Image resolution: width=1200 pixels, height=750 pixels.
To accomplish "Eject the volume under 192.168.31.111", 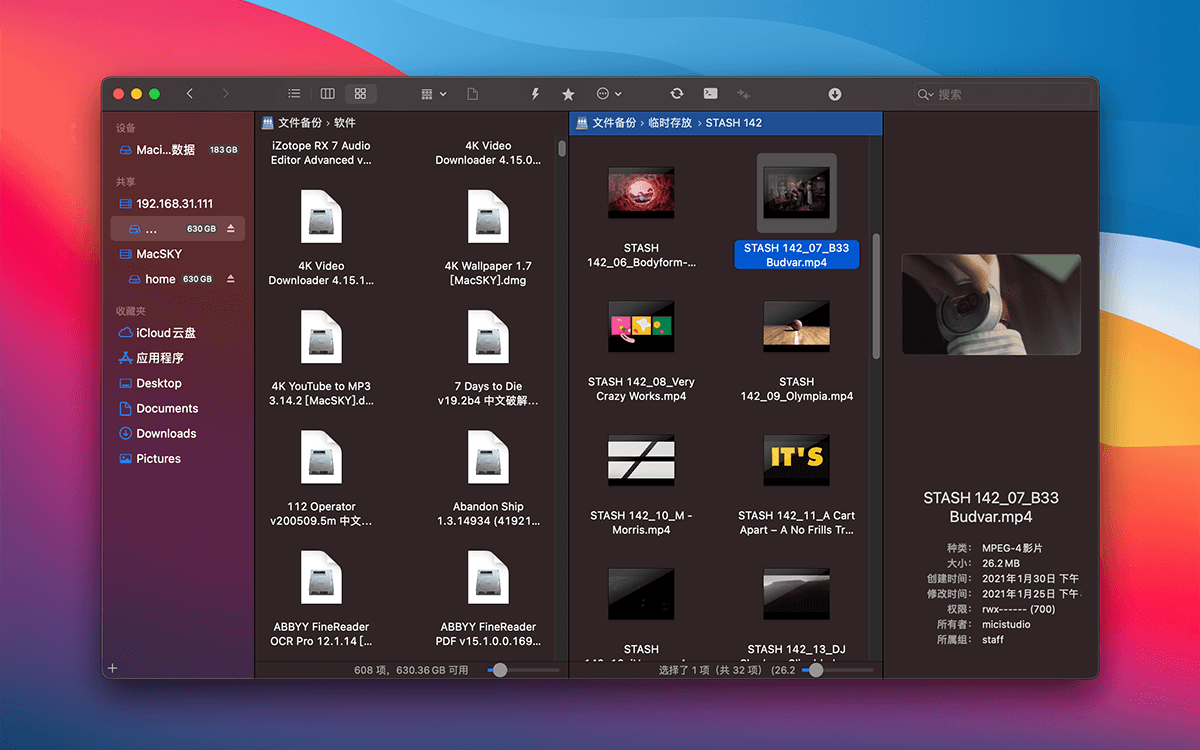I will (x=231, y=229).
